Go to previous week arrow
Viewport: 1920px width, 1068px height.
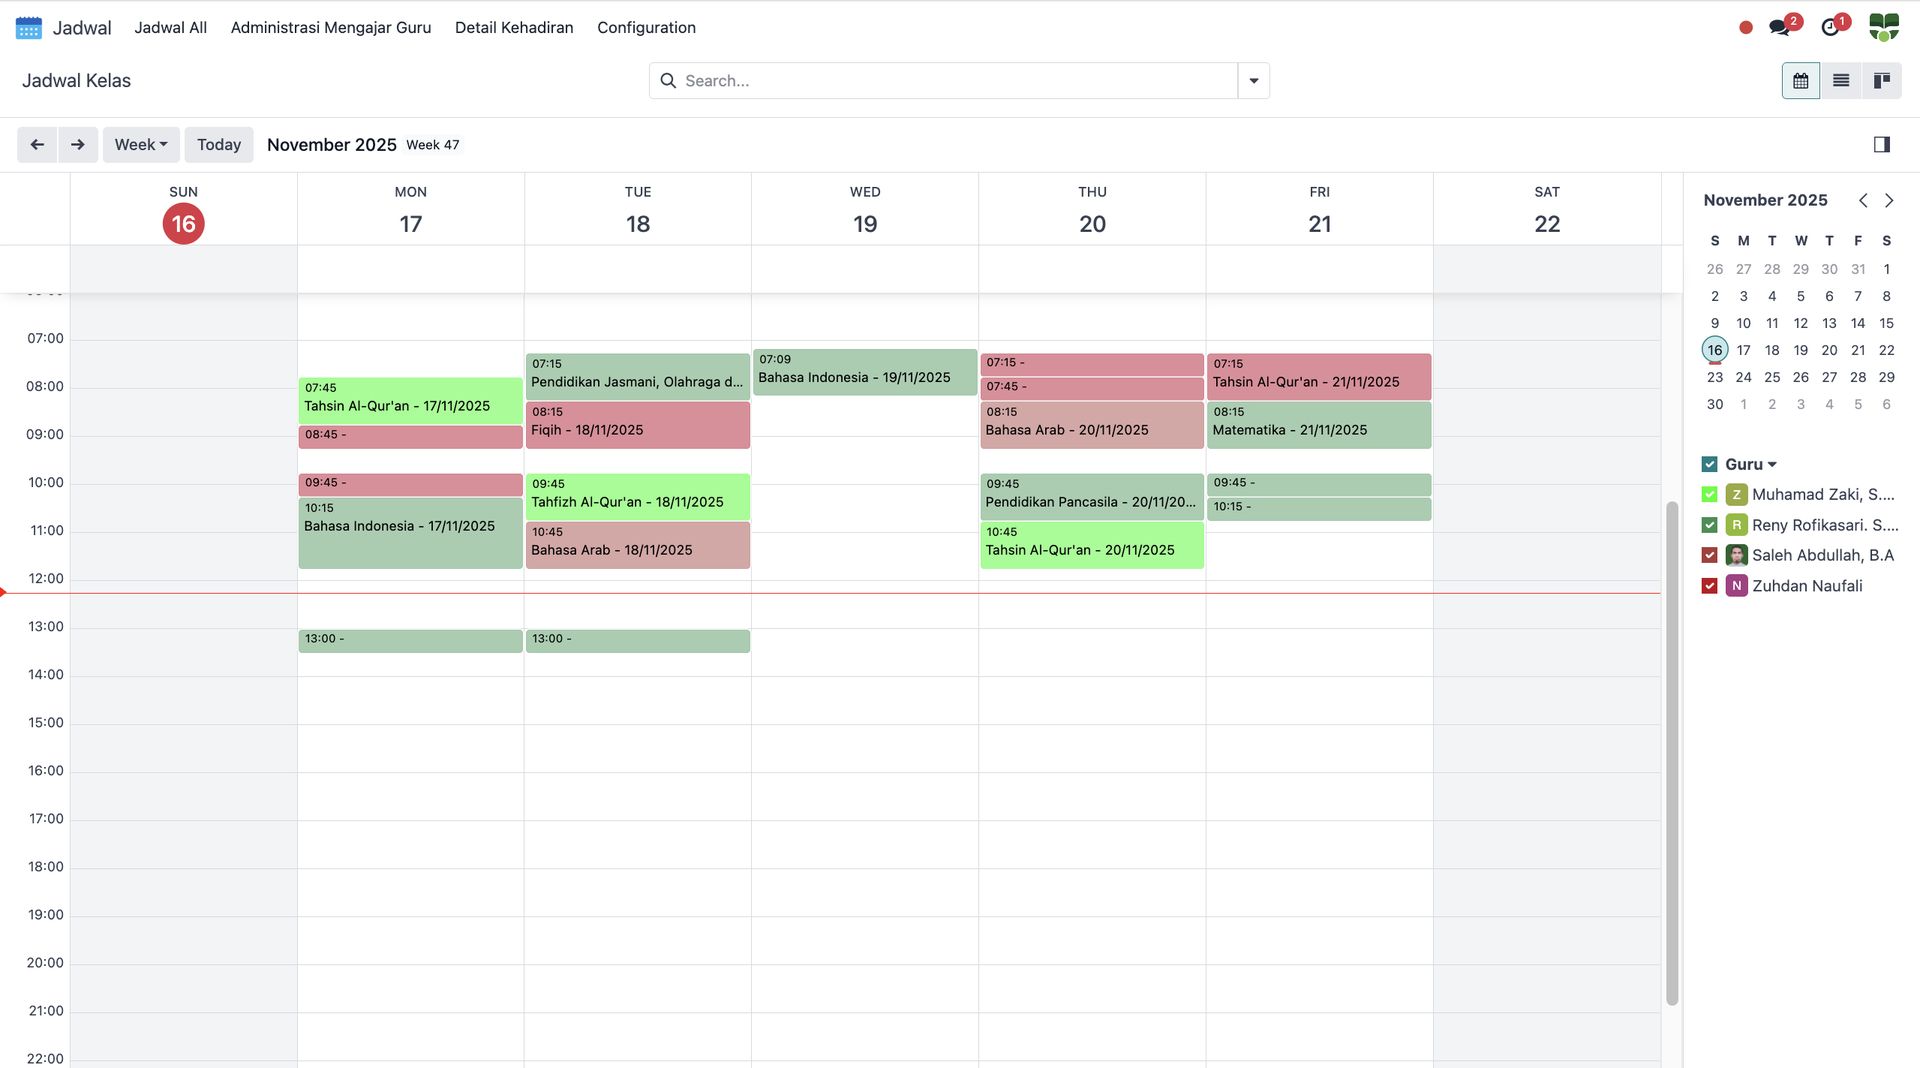[37, 145]
